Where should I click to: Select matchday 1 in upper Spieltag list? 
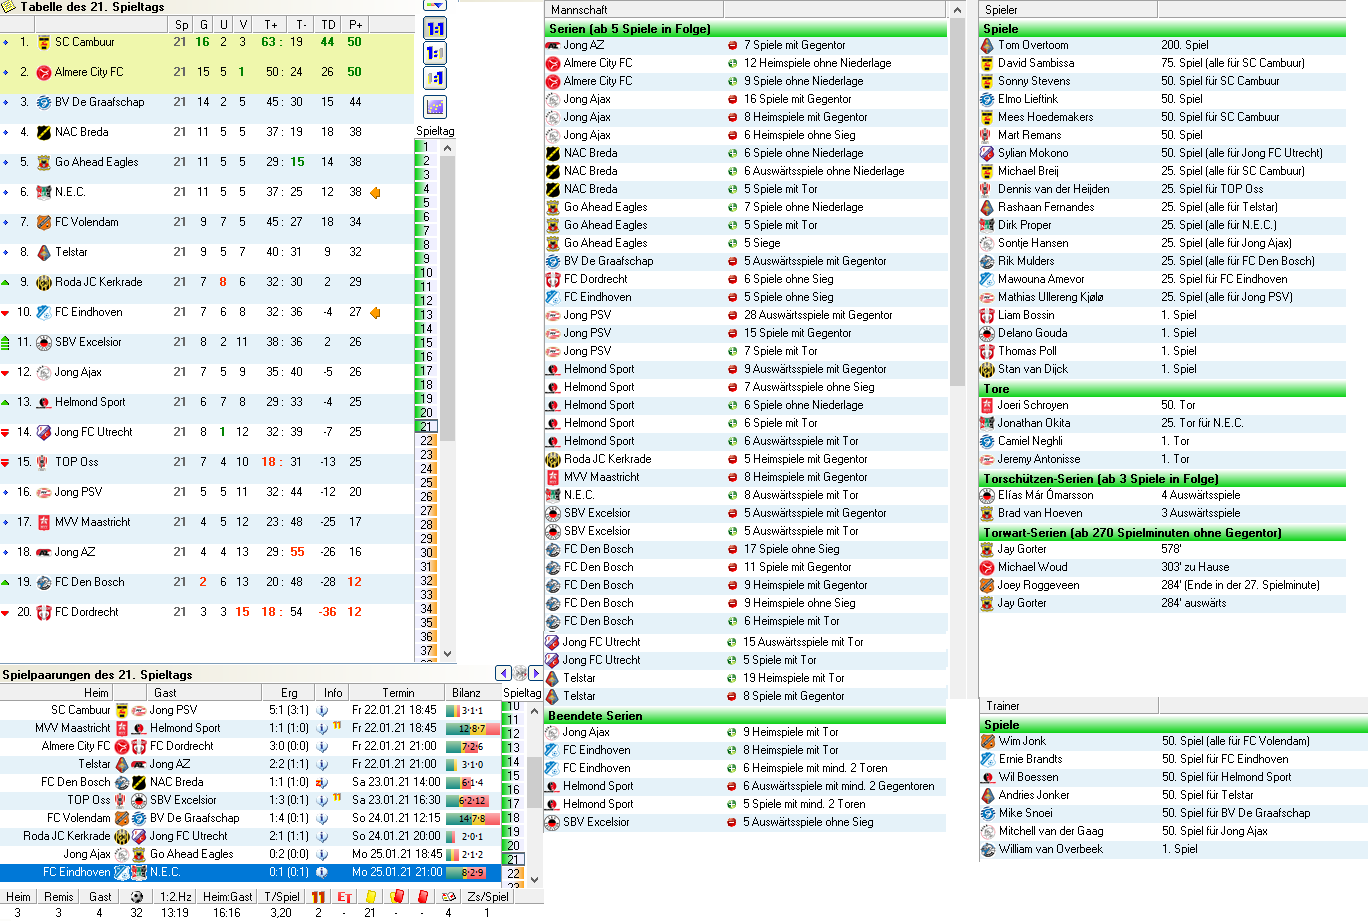426,146
